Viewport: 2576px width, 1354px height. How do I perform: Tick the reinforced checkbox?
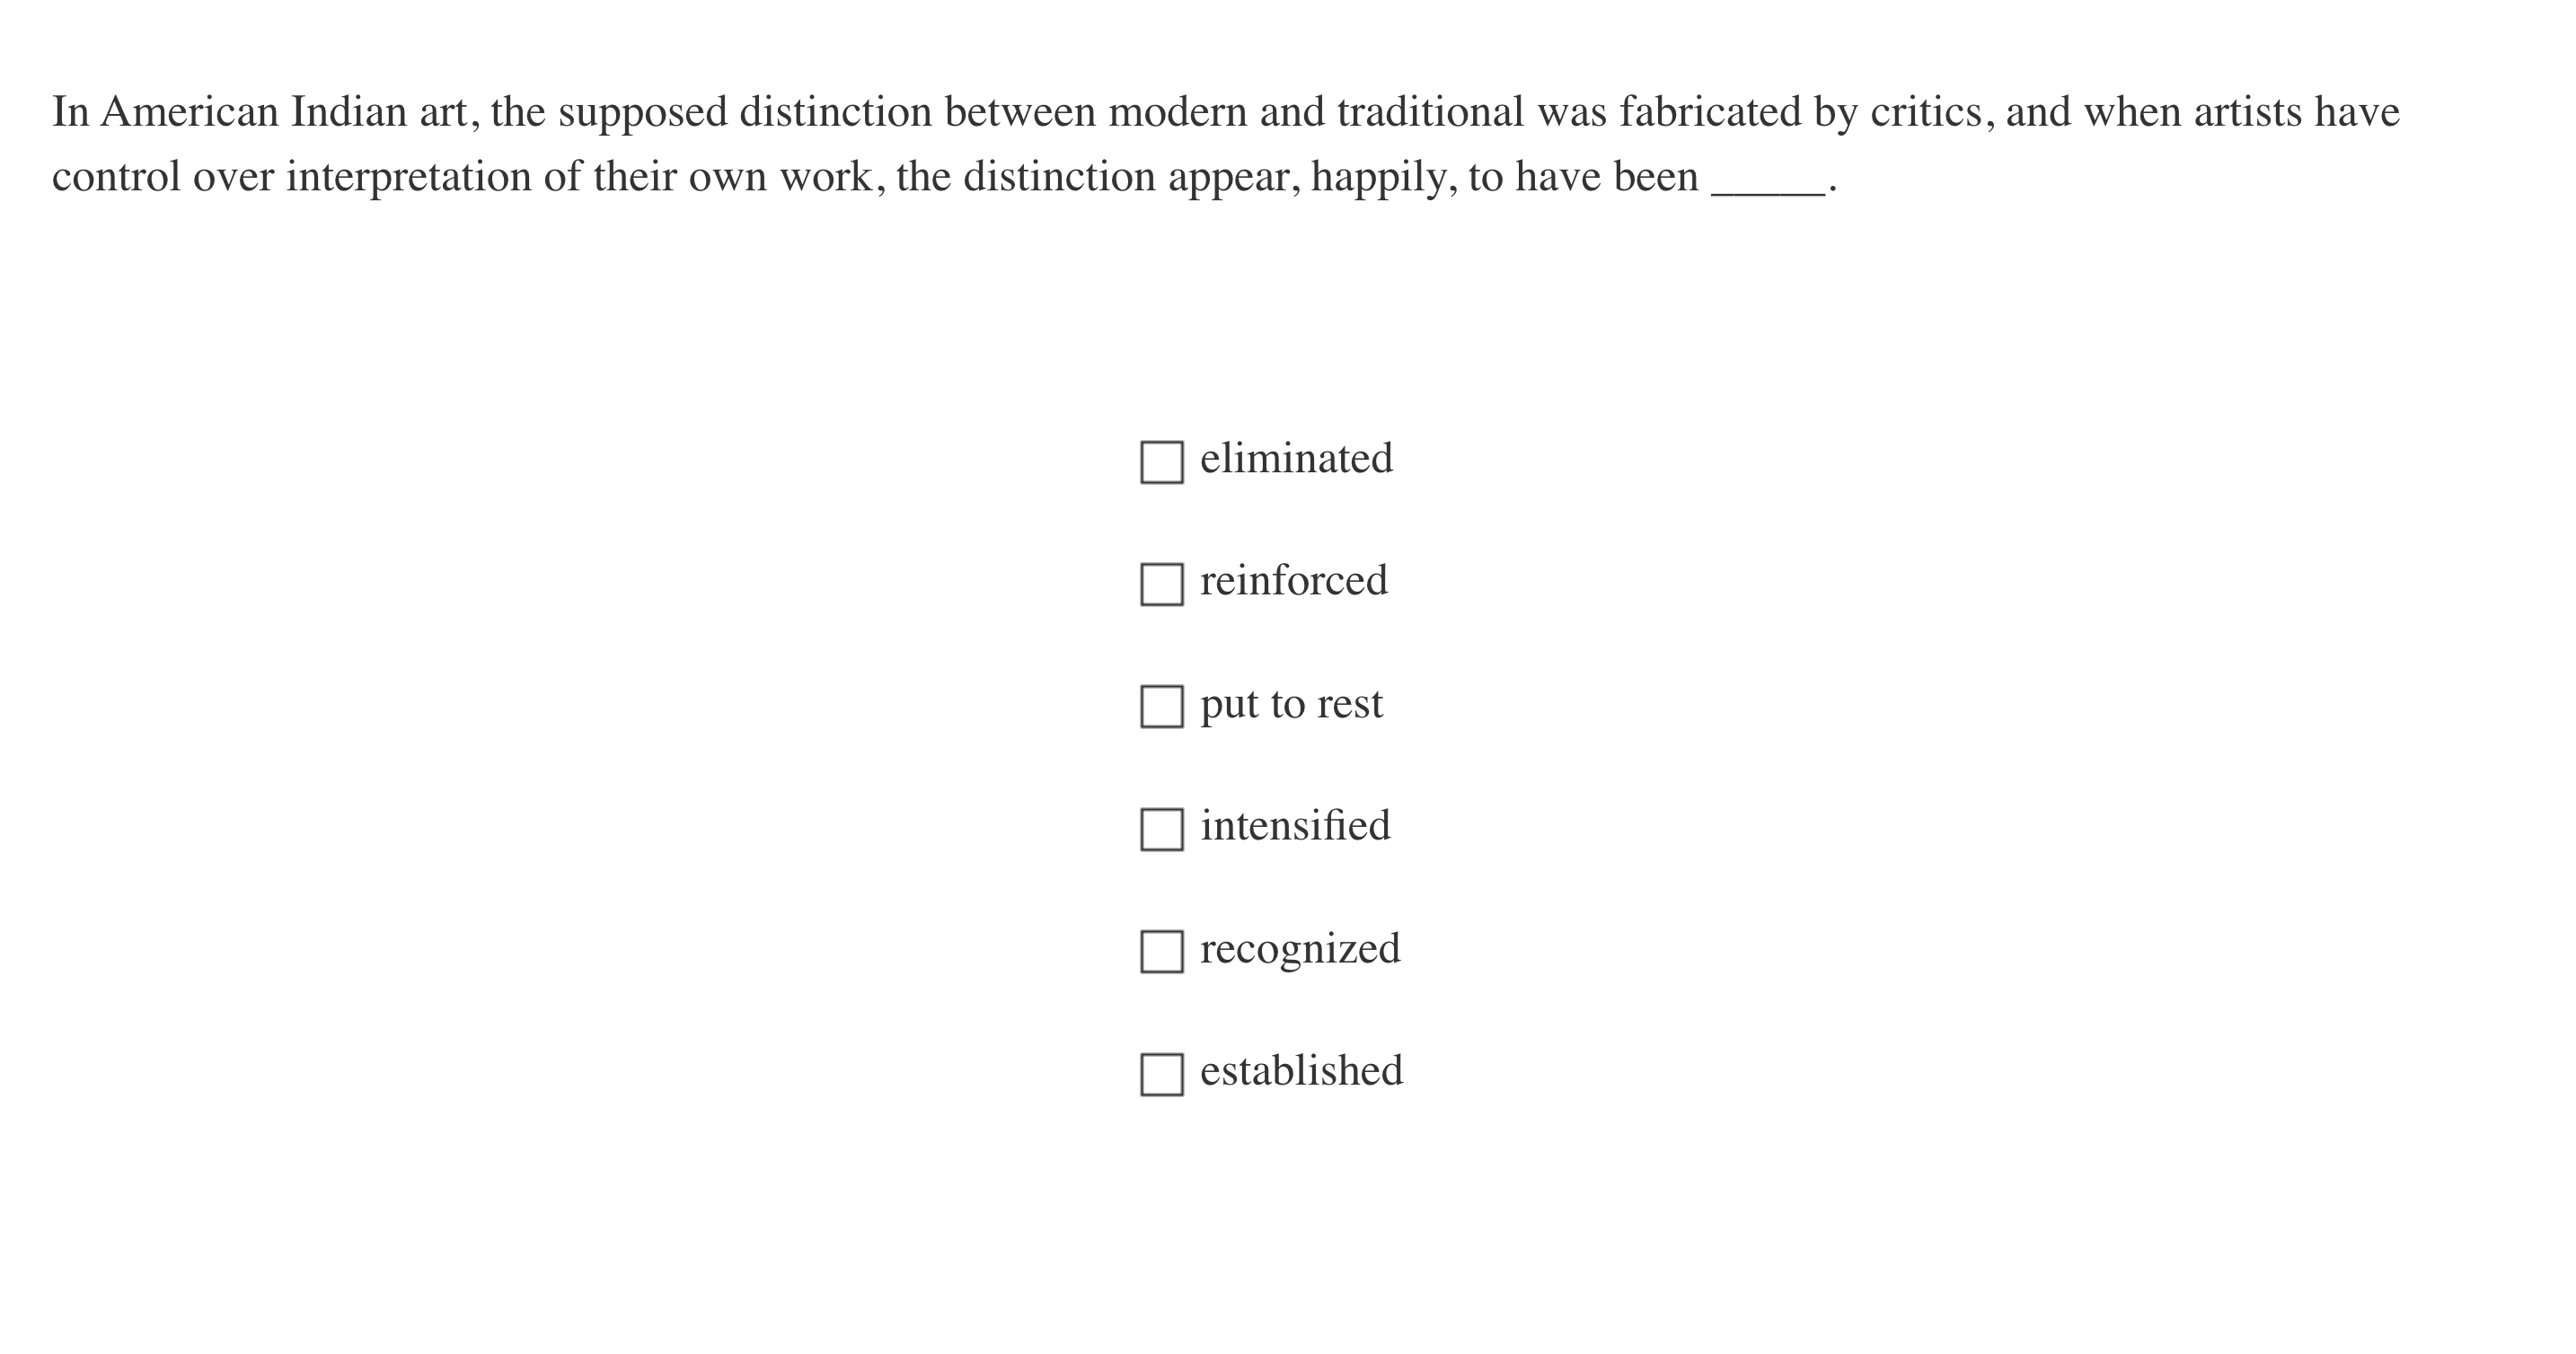(x=1161, y=584)
